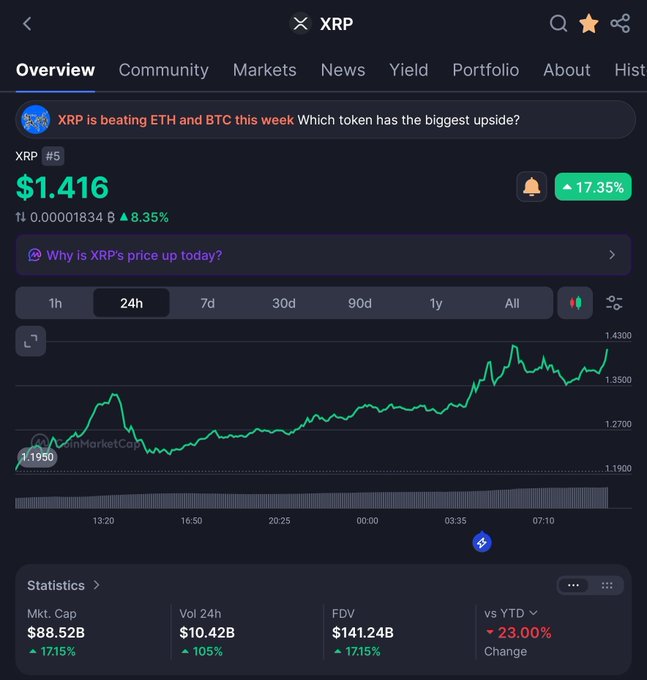Screen dimensions: 647x680
Task: Tap the XRP logo in header
Action: coord(300,24)
